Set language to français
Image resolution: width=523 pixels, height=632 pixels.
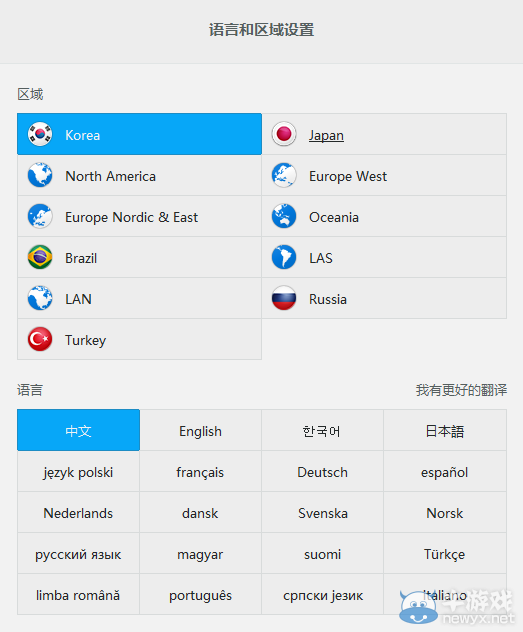pyautogui.click(x=200, y=472)
